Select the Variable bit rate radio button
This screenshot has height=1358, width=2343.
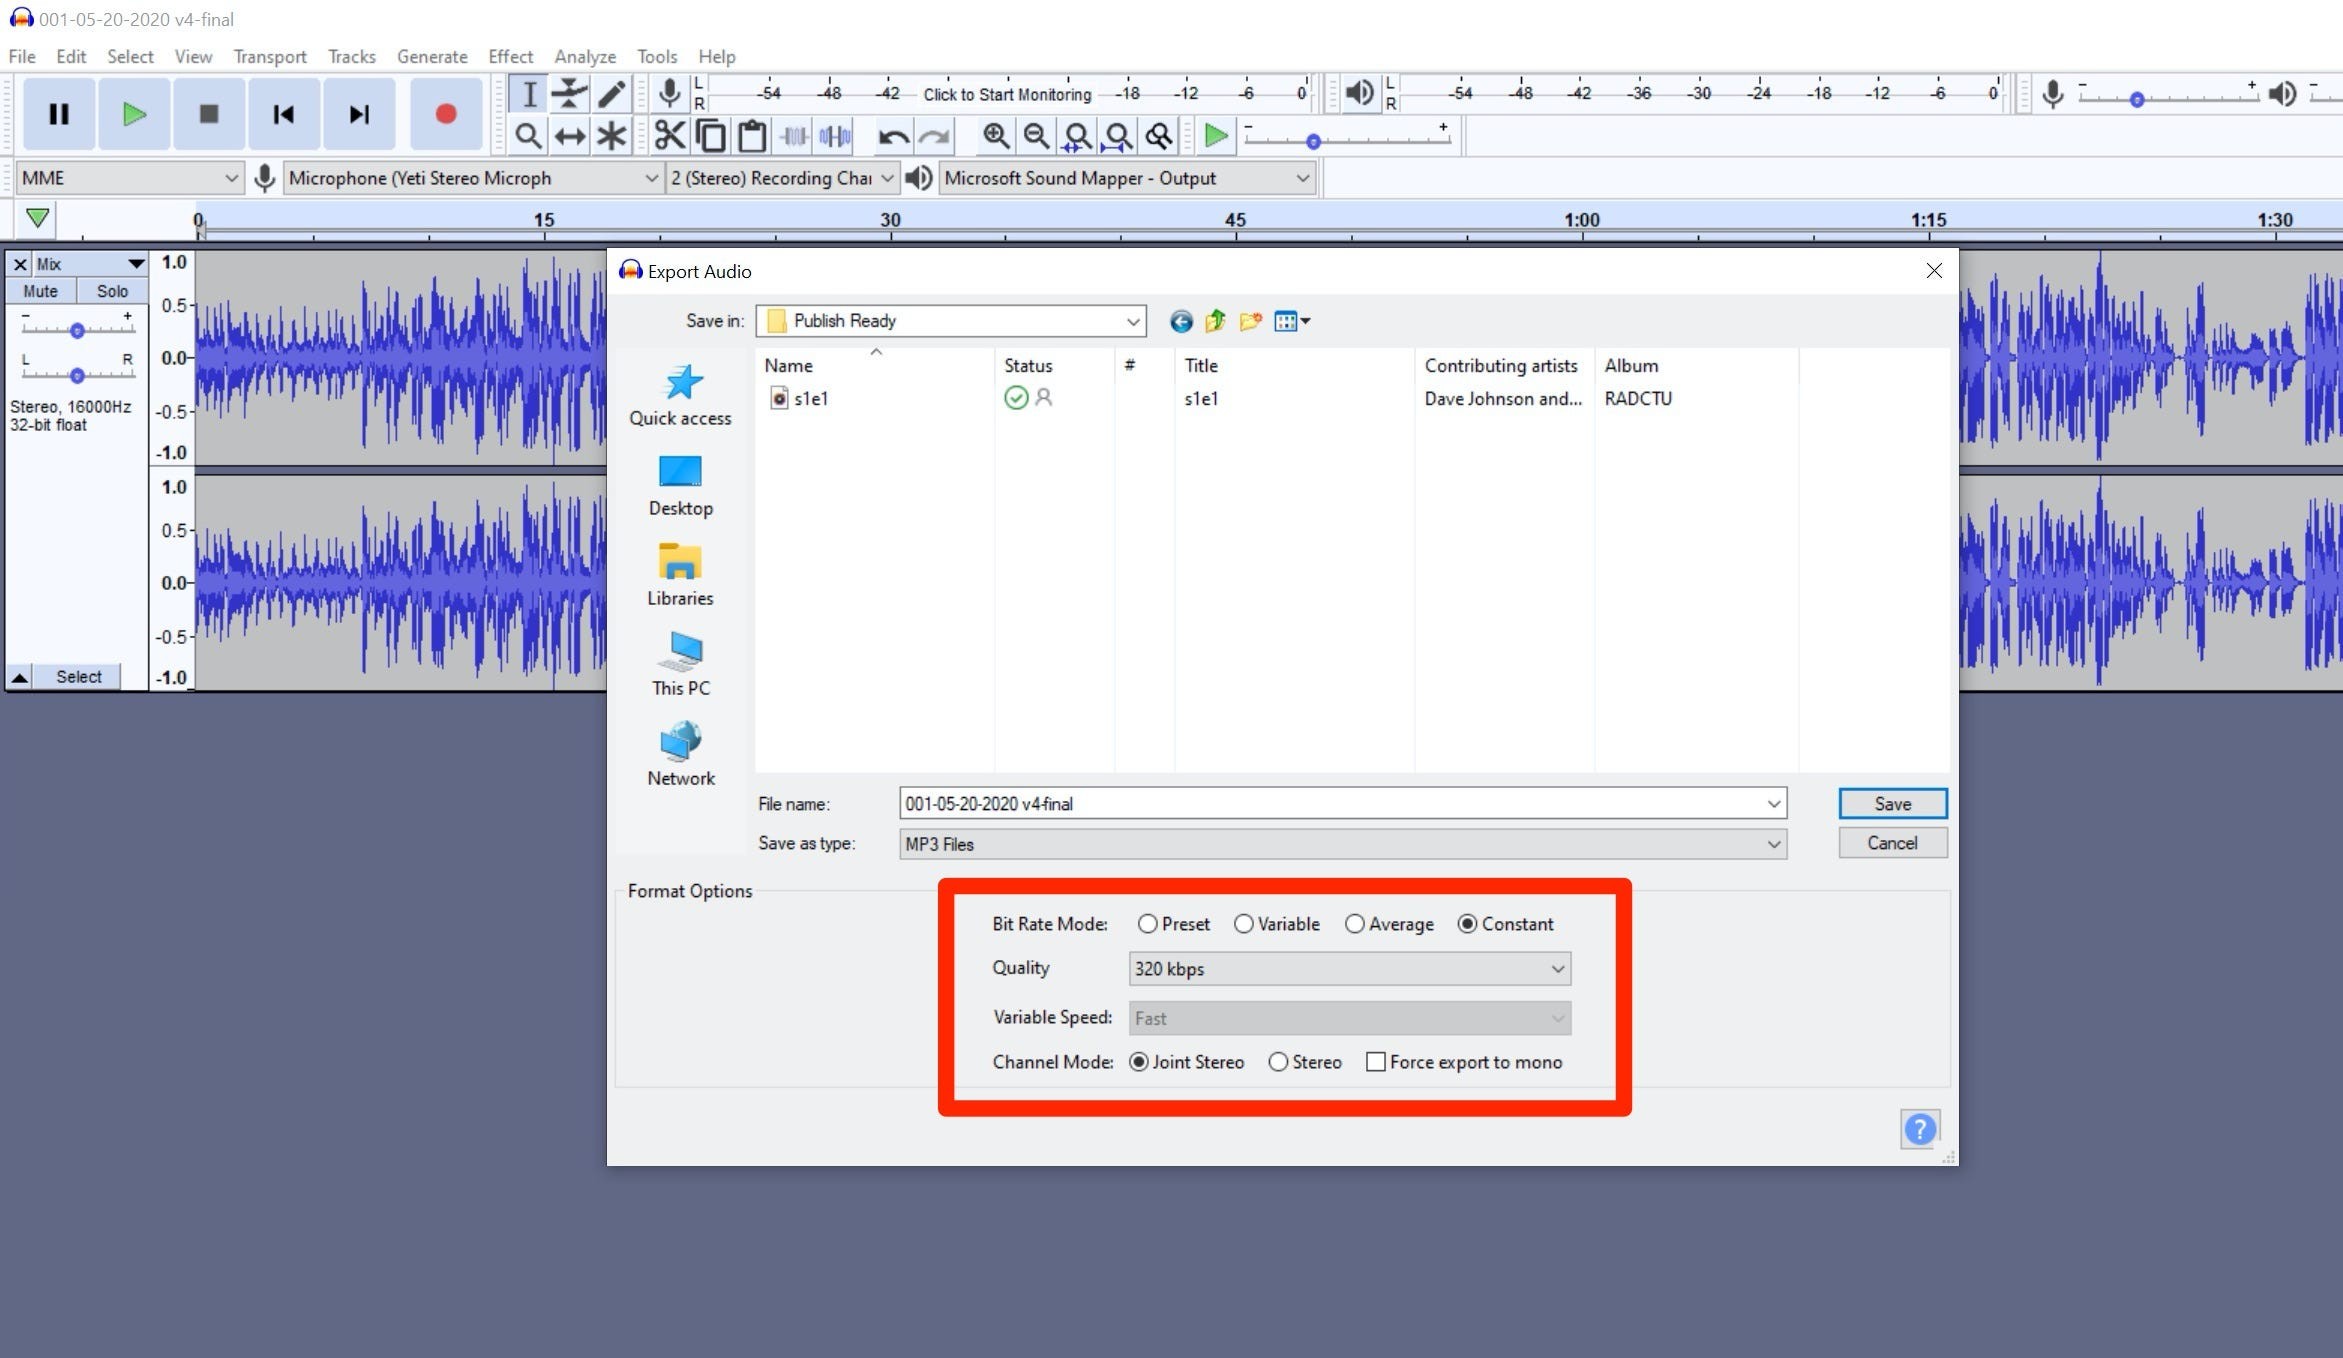[x=1243, y=924]
